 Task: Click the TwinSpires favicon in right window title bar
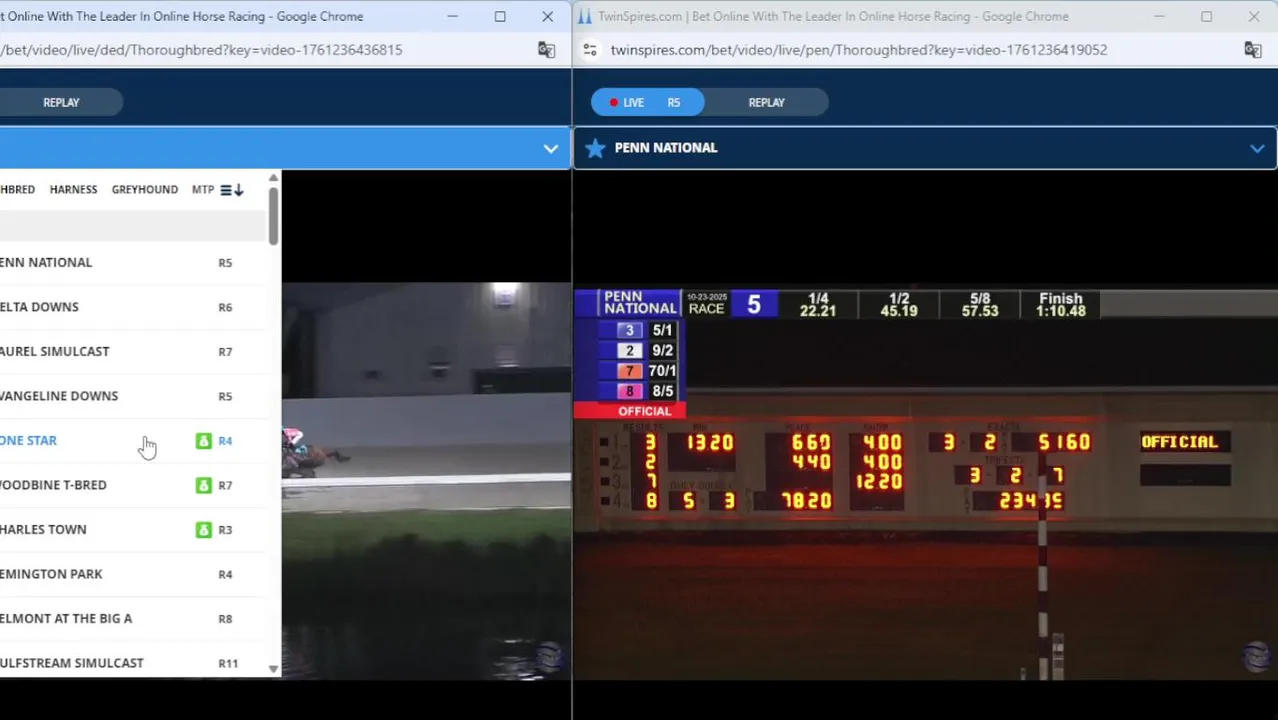(x=585, y=16)
